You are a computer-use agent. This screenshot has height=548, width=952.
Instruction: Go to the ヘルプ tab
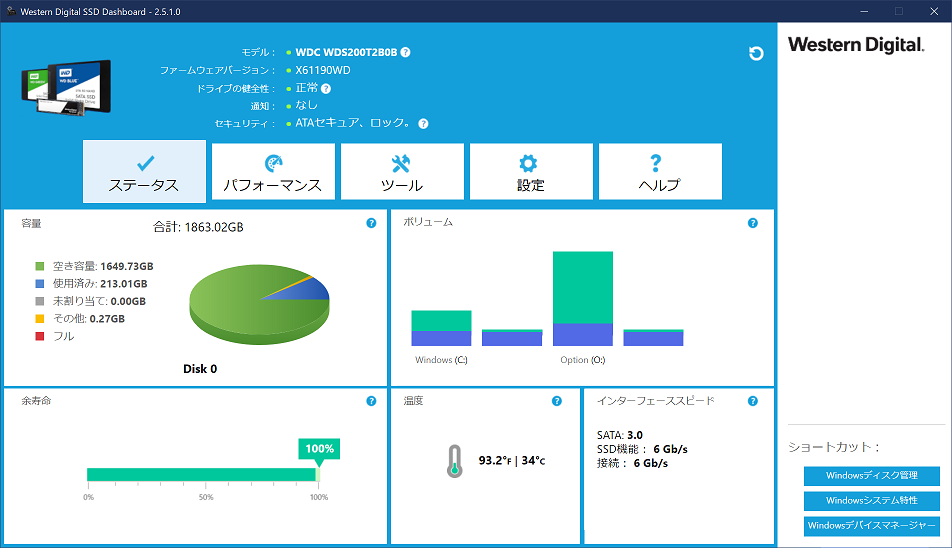tap(660, 172)
